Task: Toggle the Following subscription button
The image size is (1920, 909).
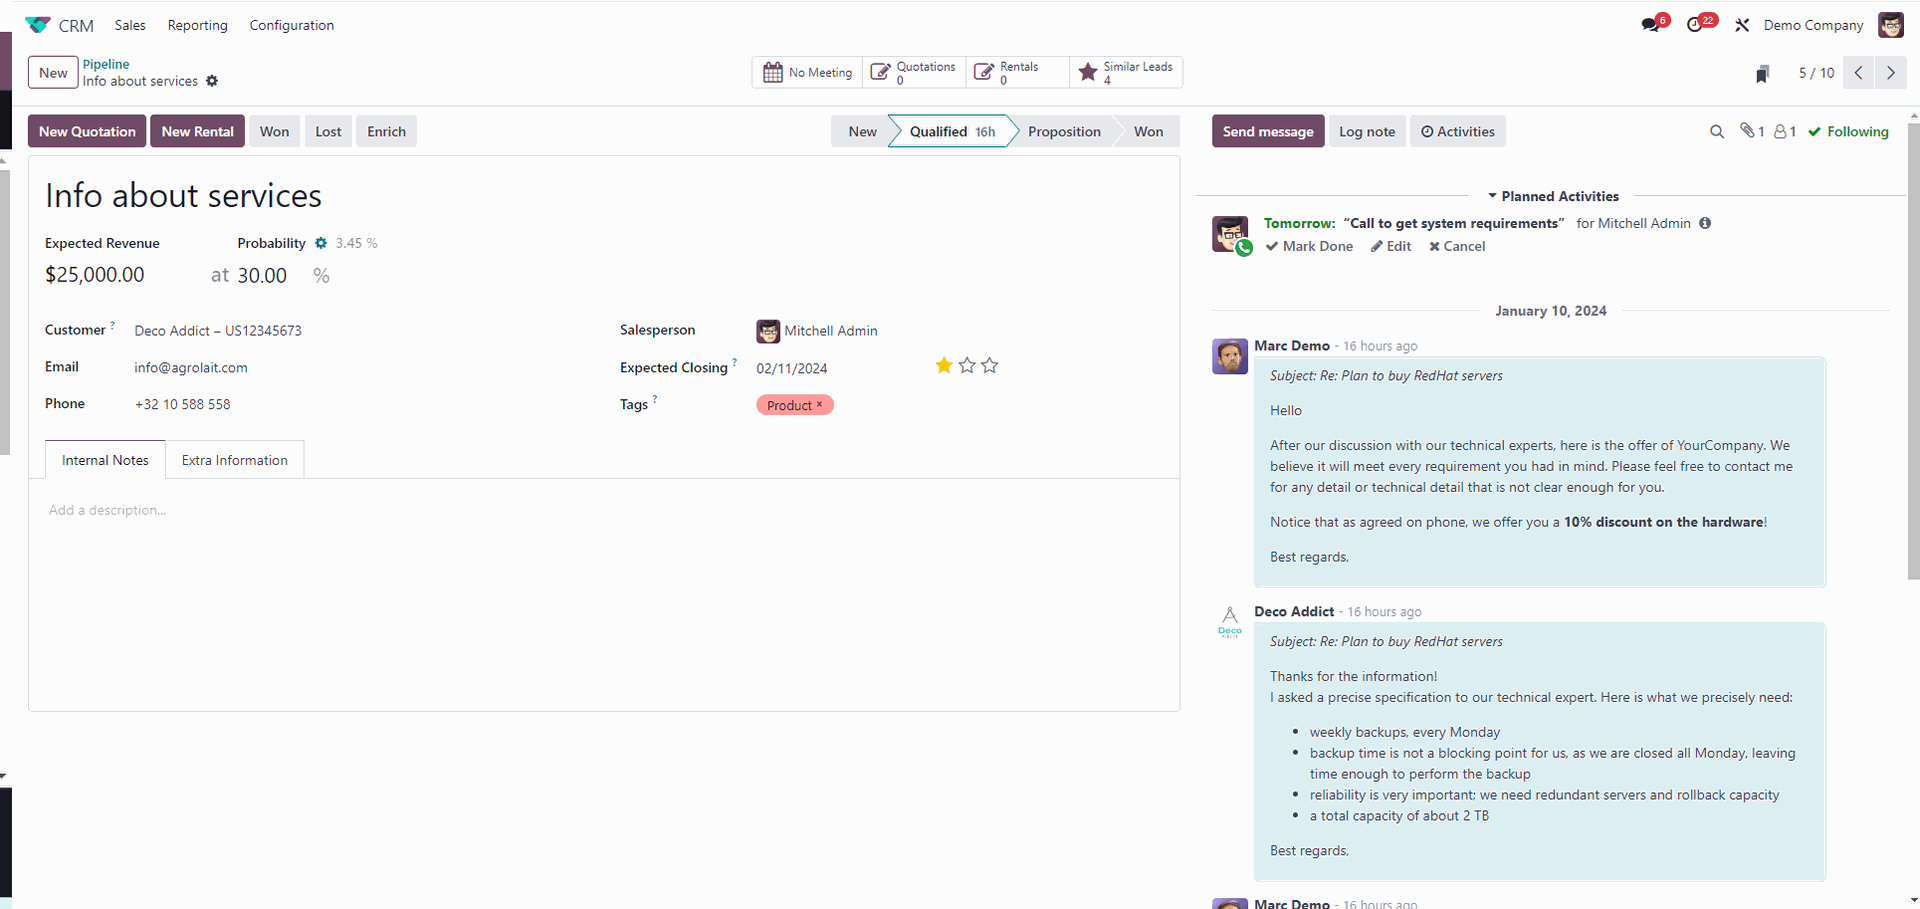Action: (x=1848, y=132)
